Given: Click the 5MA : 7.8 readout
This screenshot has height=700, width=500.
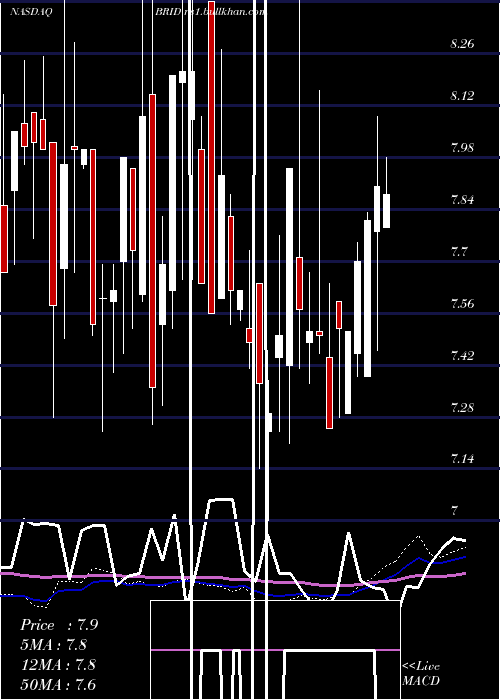Looking at the screenshot, I should [54, 645].
